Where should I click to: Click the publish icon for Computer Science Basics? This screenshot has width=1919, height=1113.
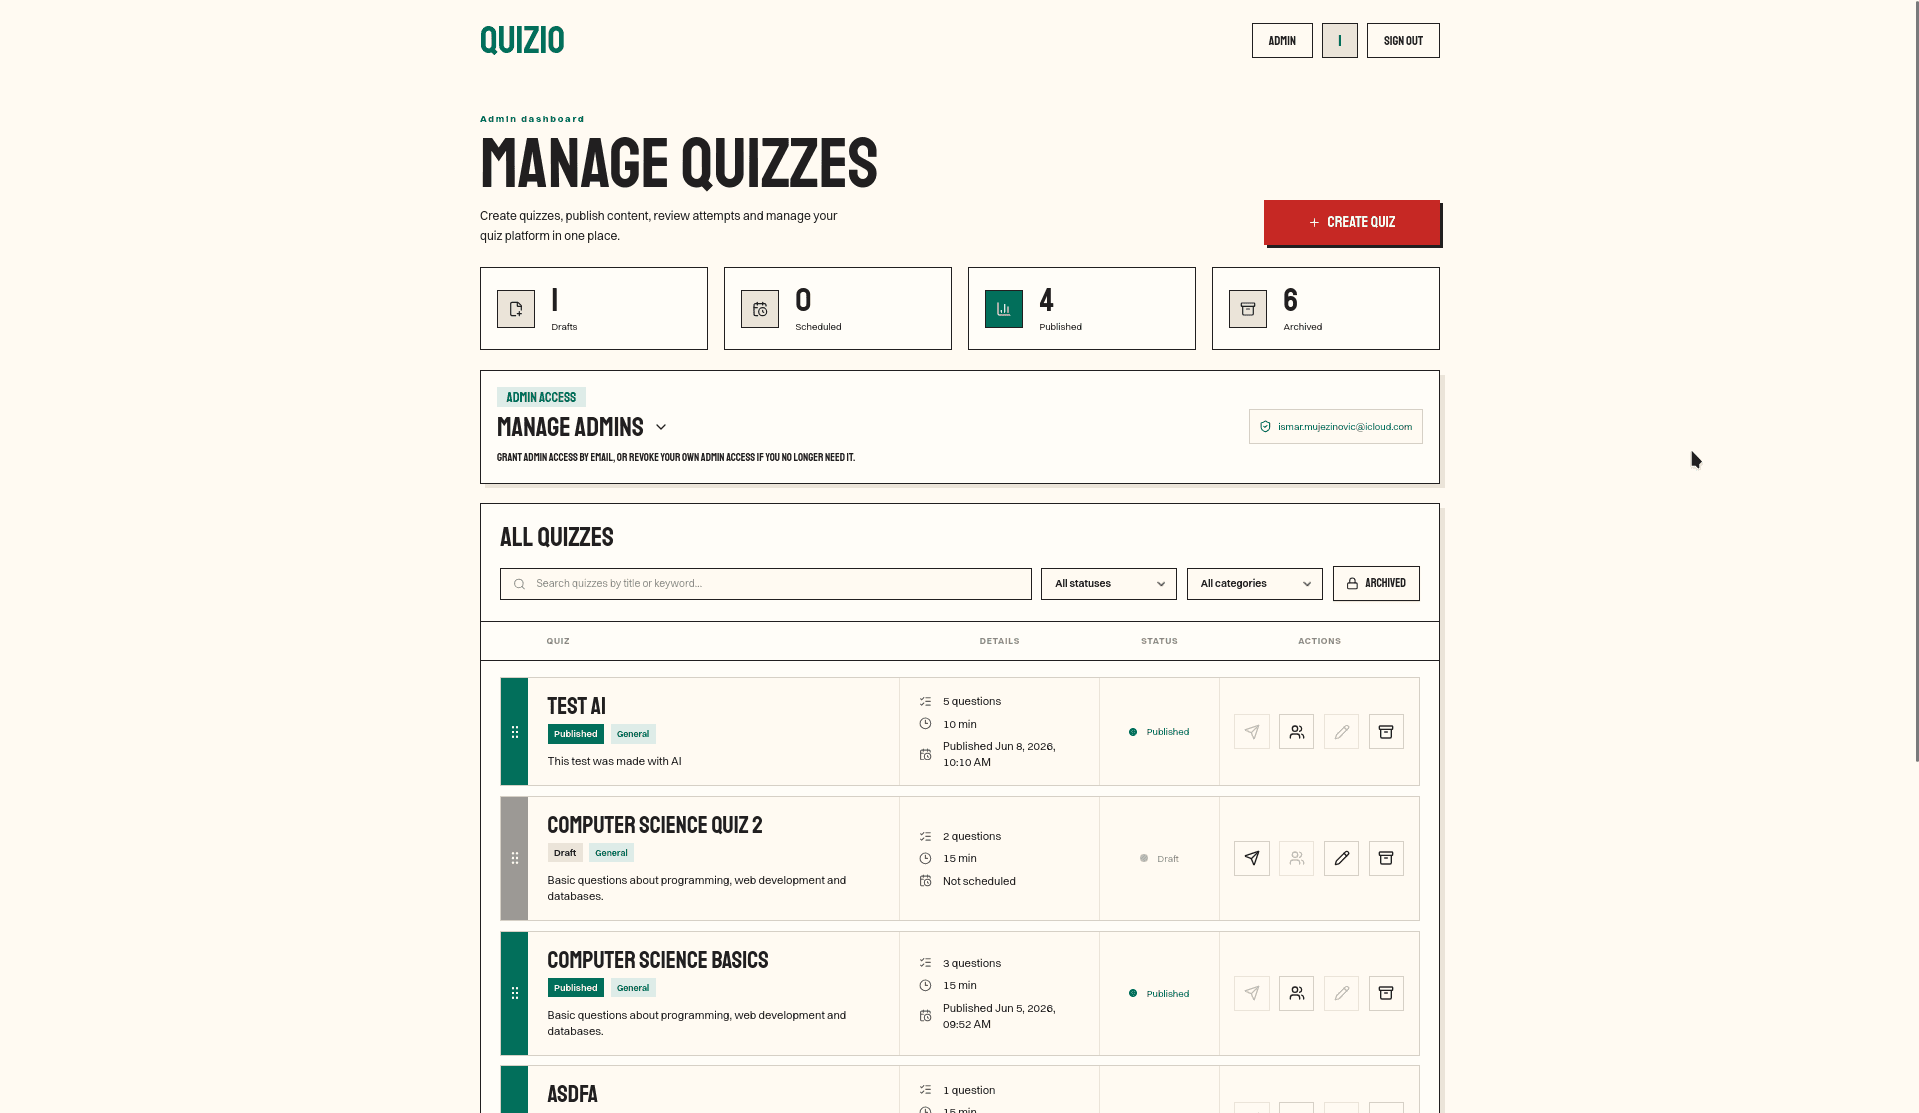point(1251,993)
